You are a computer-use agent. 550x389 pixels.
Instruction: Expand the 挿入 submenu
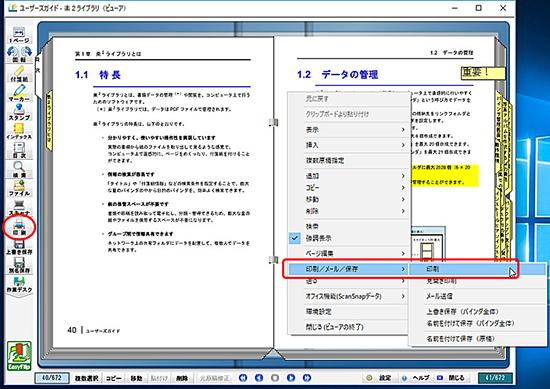pos(349,145)
